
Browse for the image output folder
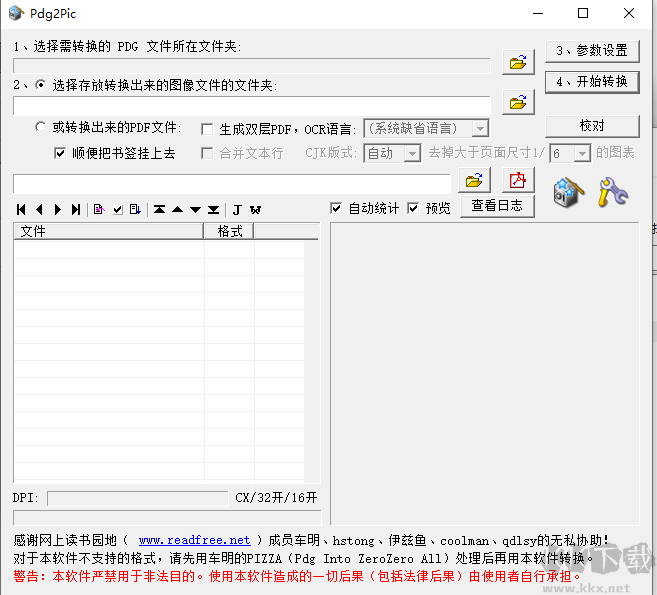518,102
